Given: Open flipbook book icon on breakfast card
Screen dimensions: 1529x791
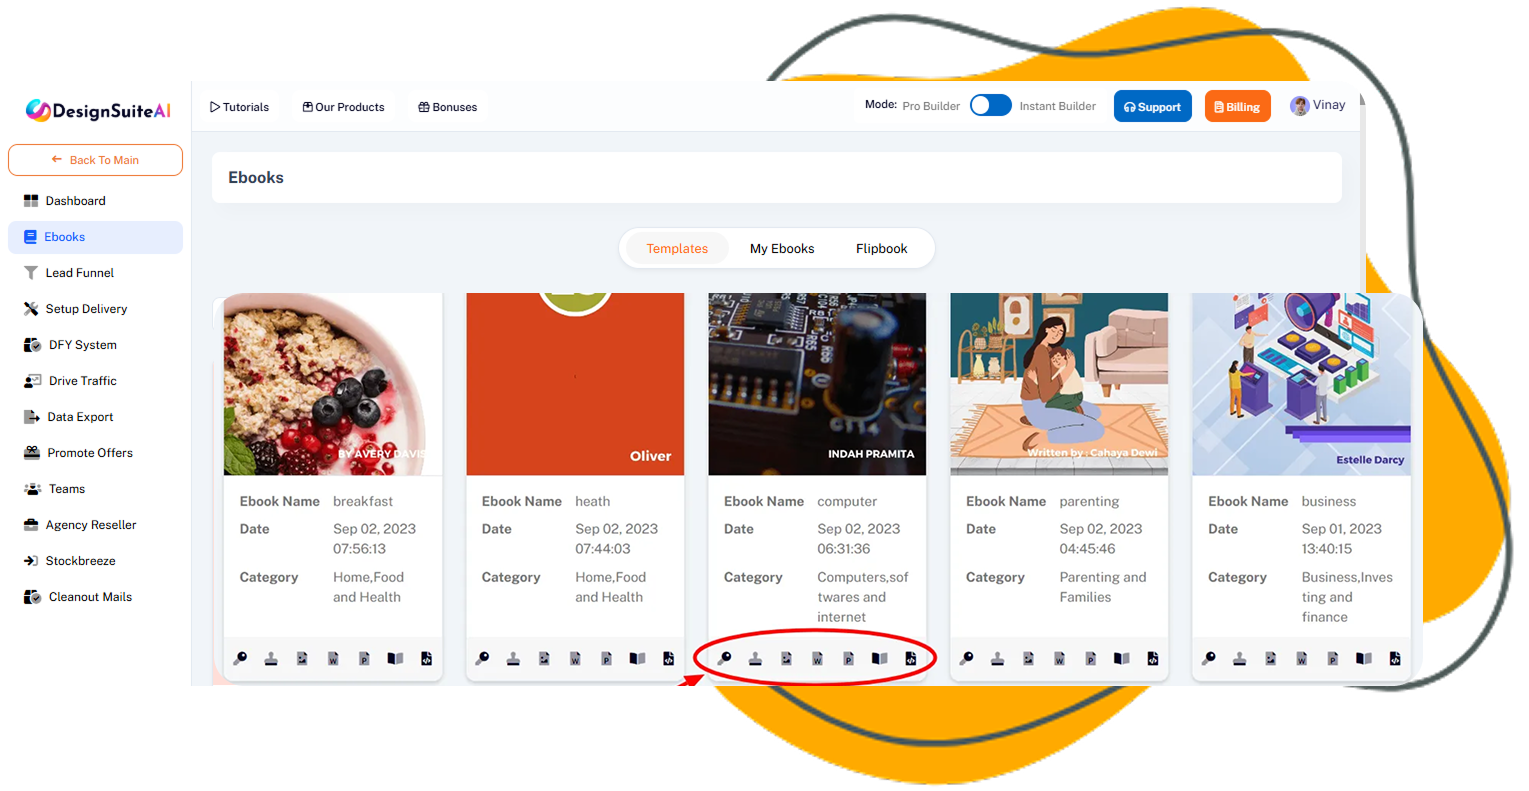Looking at the screenshot, I should click(x=395, y=658).
